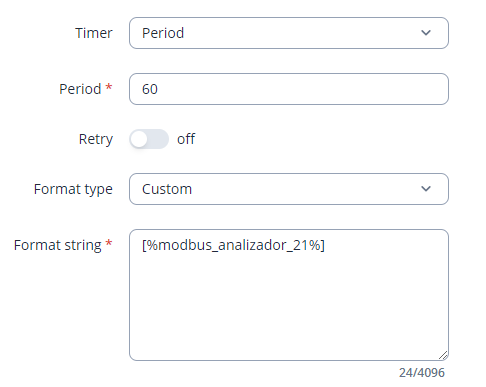This screenshot has width=486, height=387.
Task: Place the cursor in the [%modbus_analizador_21%] text
Action: coord(233,245)
